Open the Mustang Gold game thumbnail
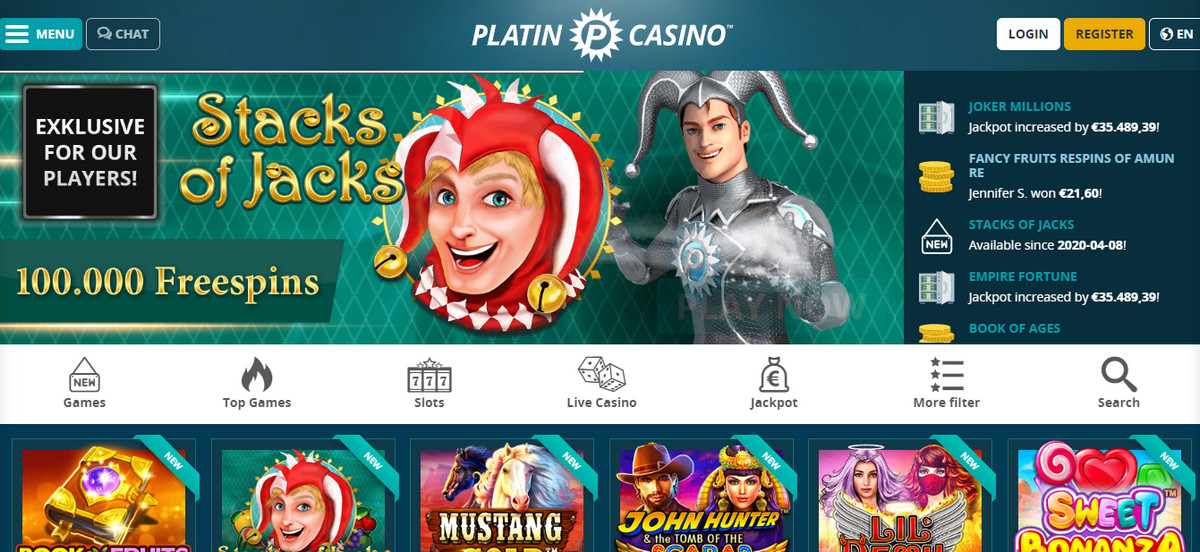The image size is (1200, 552). 500,496
